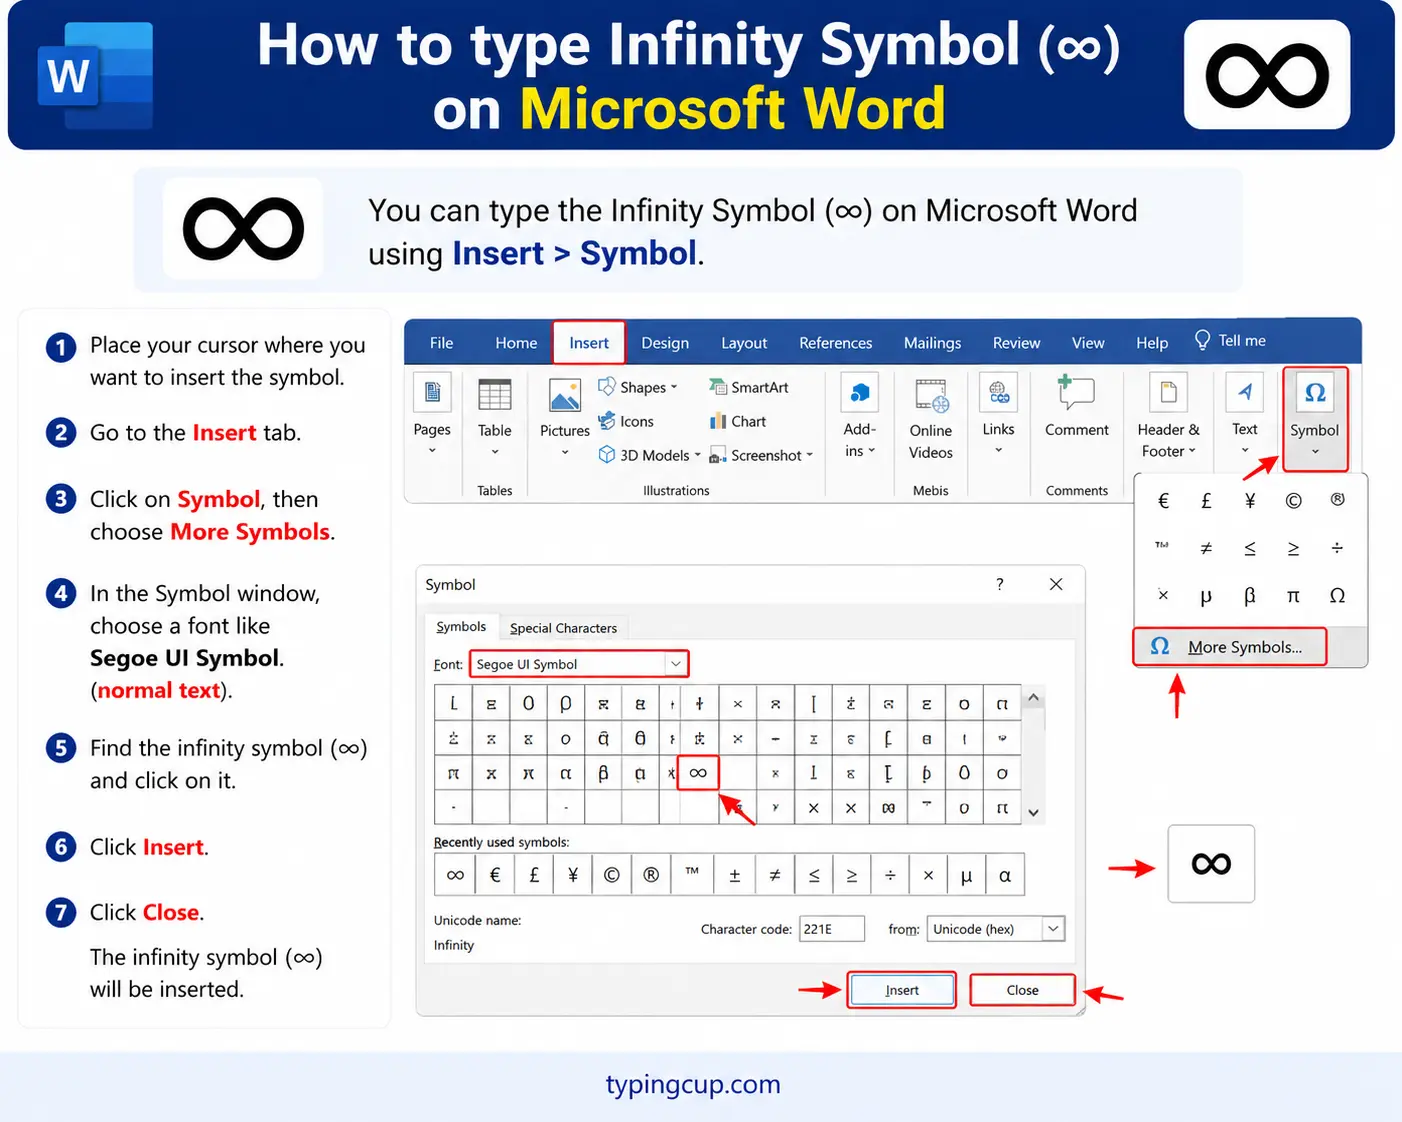Expand the chevron under Table

click(x=494, y=452)
